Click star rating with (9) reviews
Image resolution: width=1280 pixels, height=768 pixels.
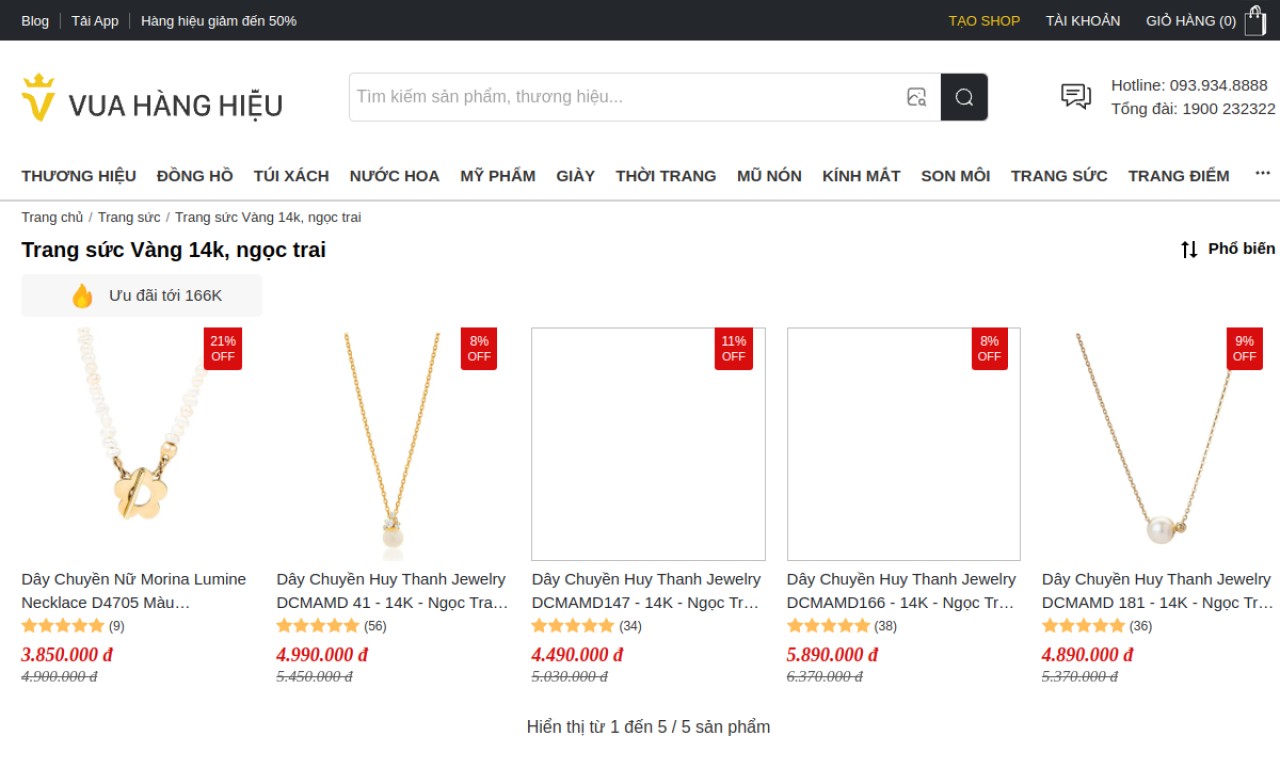coord(73,626)
